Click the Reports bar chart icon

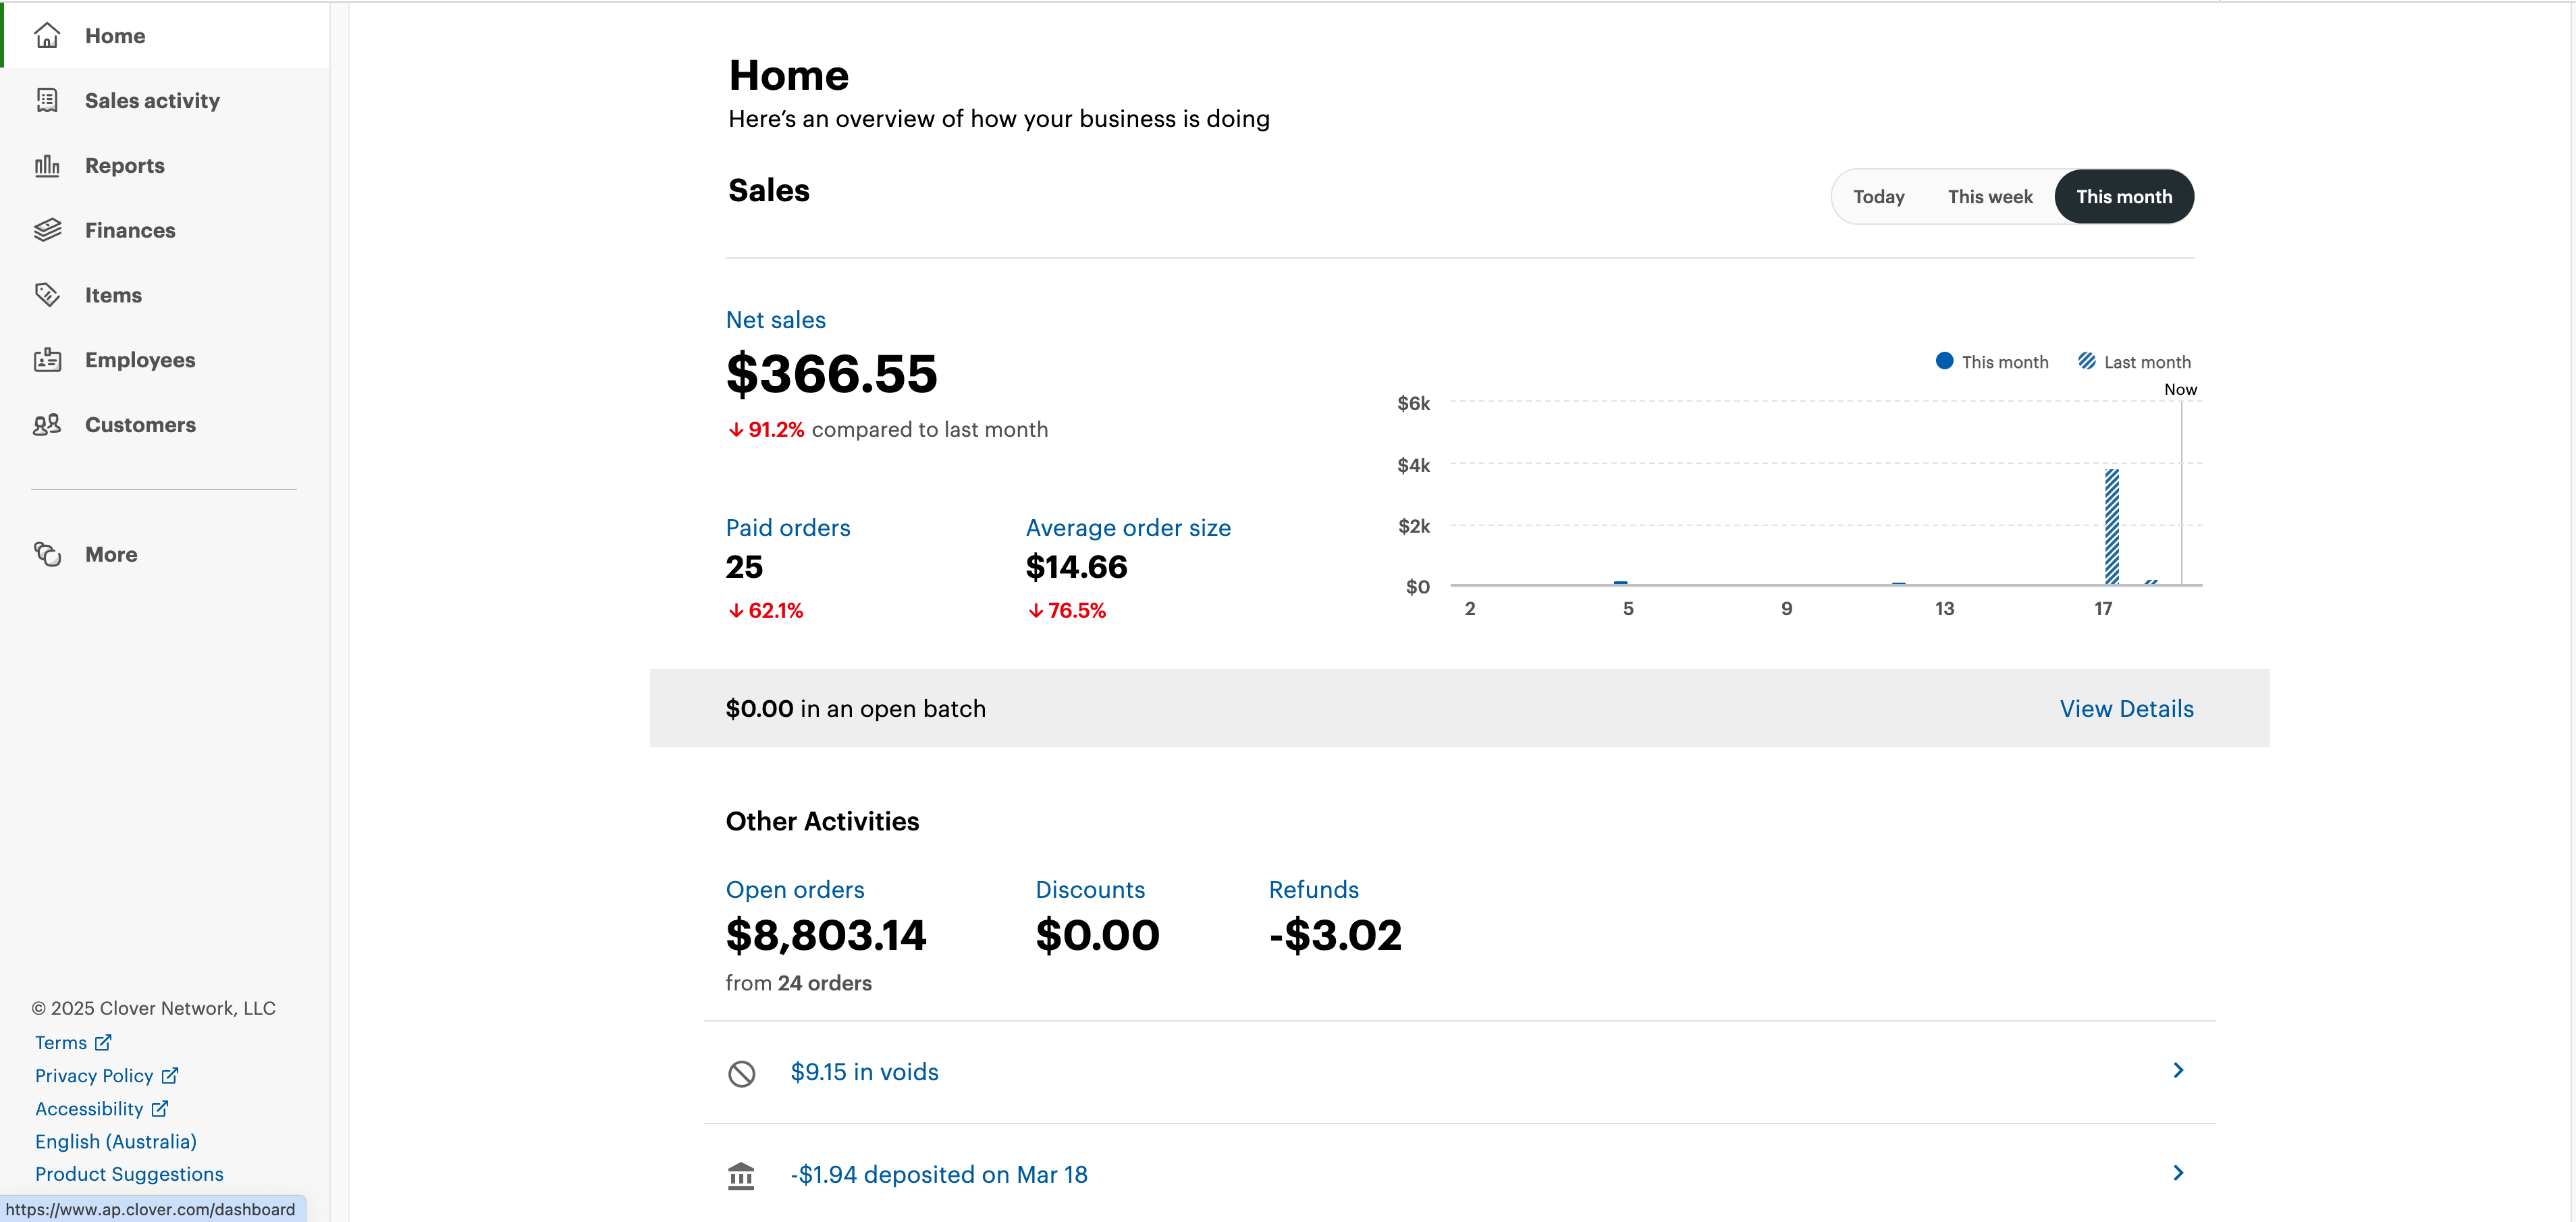47,165
